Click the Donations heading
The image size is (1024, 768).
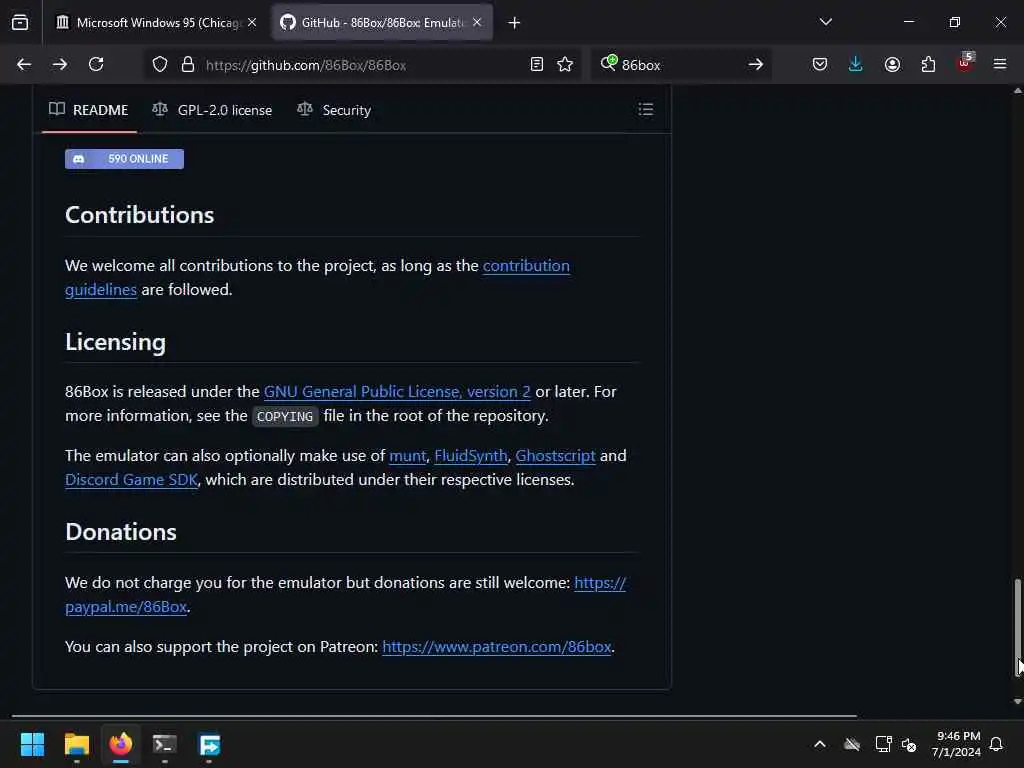coord(121,532)
